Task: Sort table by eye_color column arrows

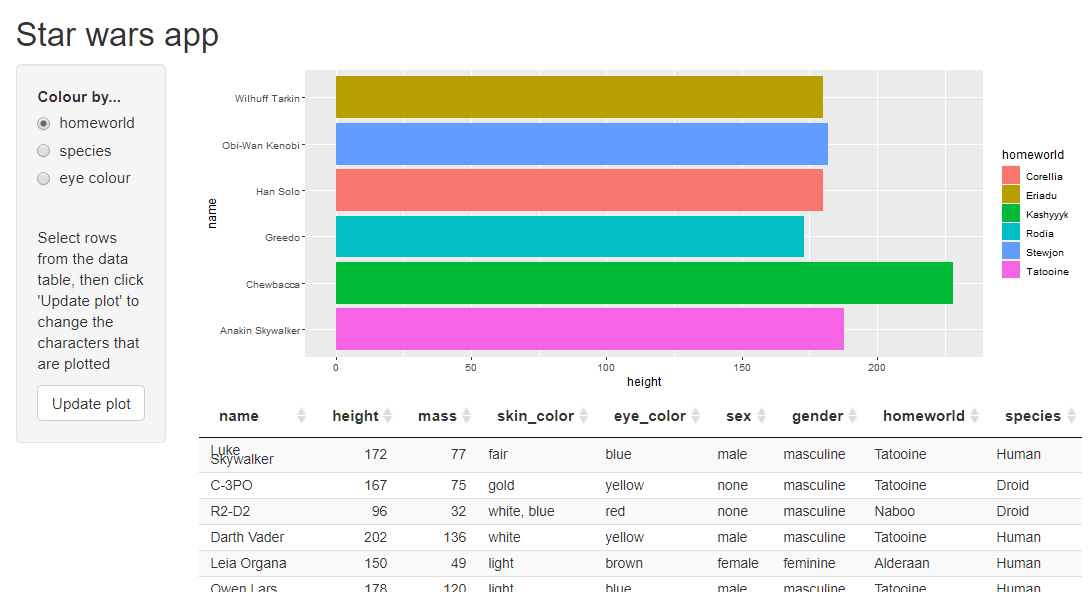Action: tap(695, 416)
